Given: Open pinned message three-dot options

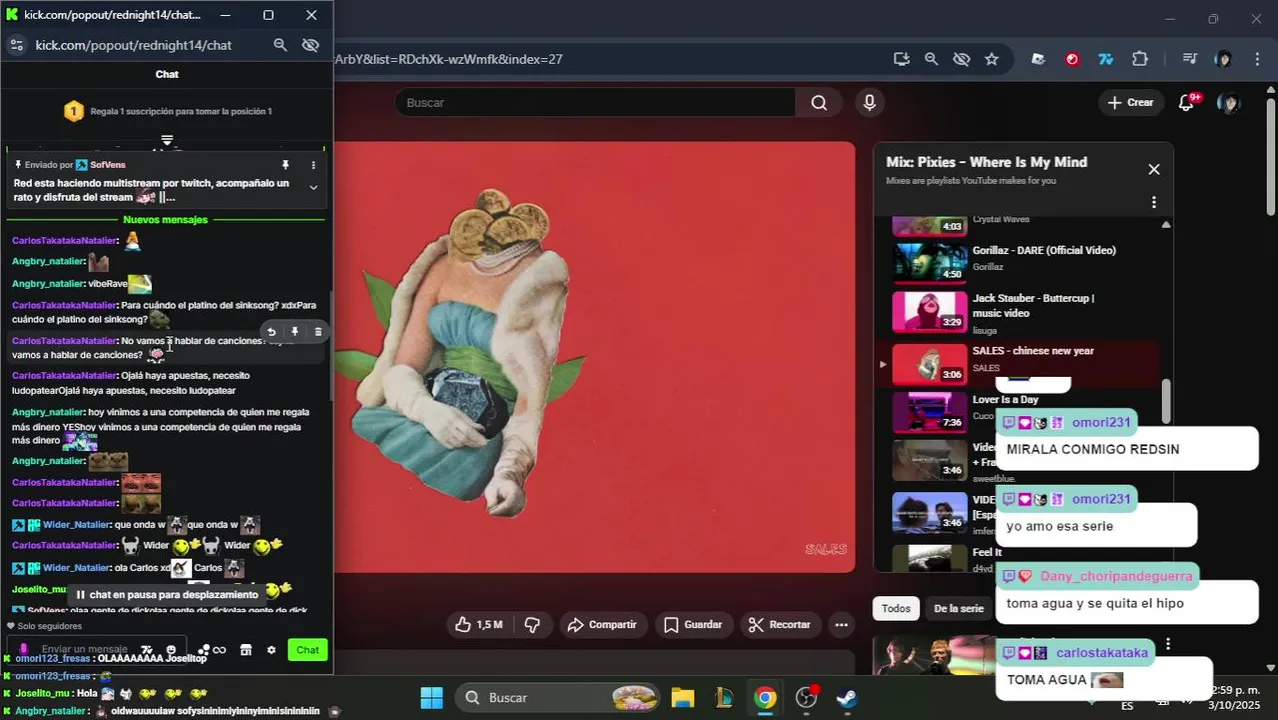Looking at the screenshot, I should point(313,165).
